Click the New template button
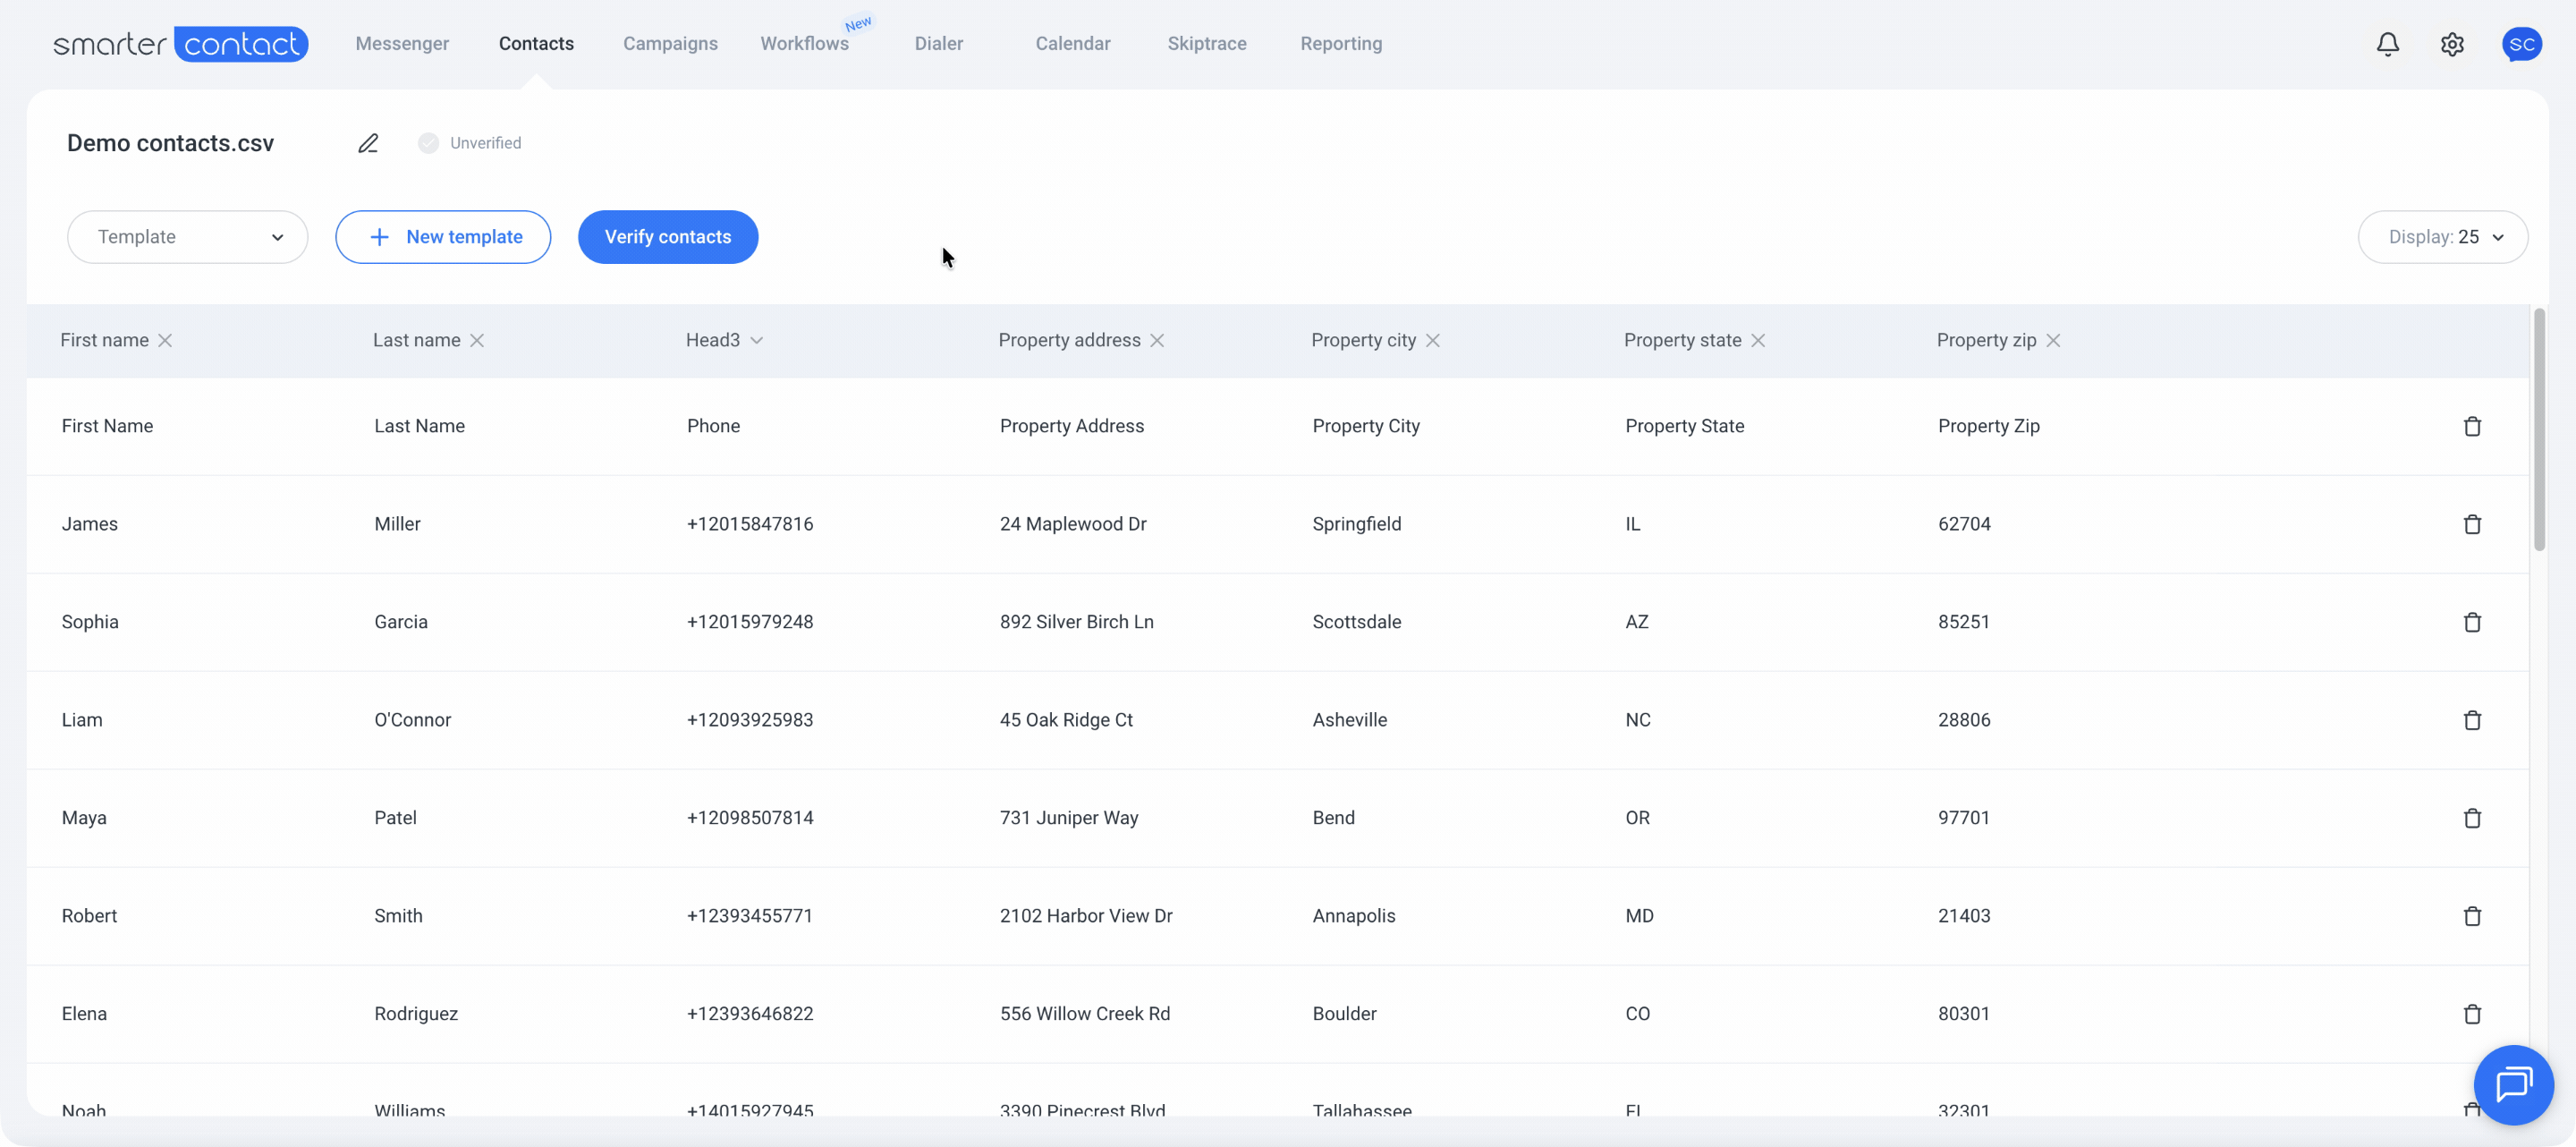The width and height of the screenshot is (2576, 1147). [x=443, y=237]
